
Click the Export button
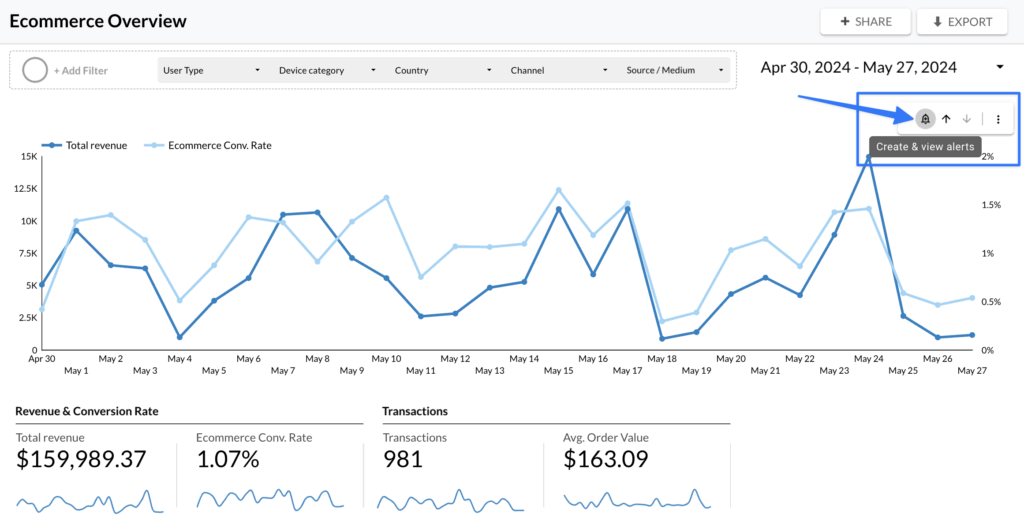point(961,22)
